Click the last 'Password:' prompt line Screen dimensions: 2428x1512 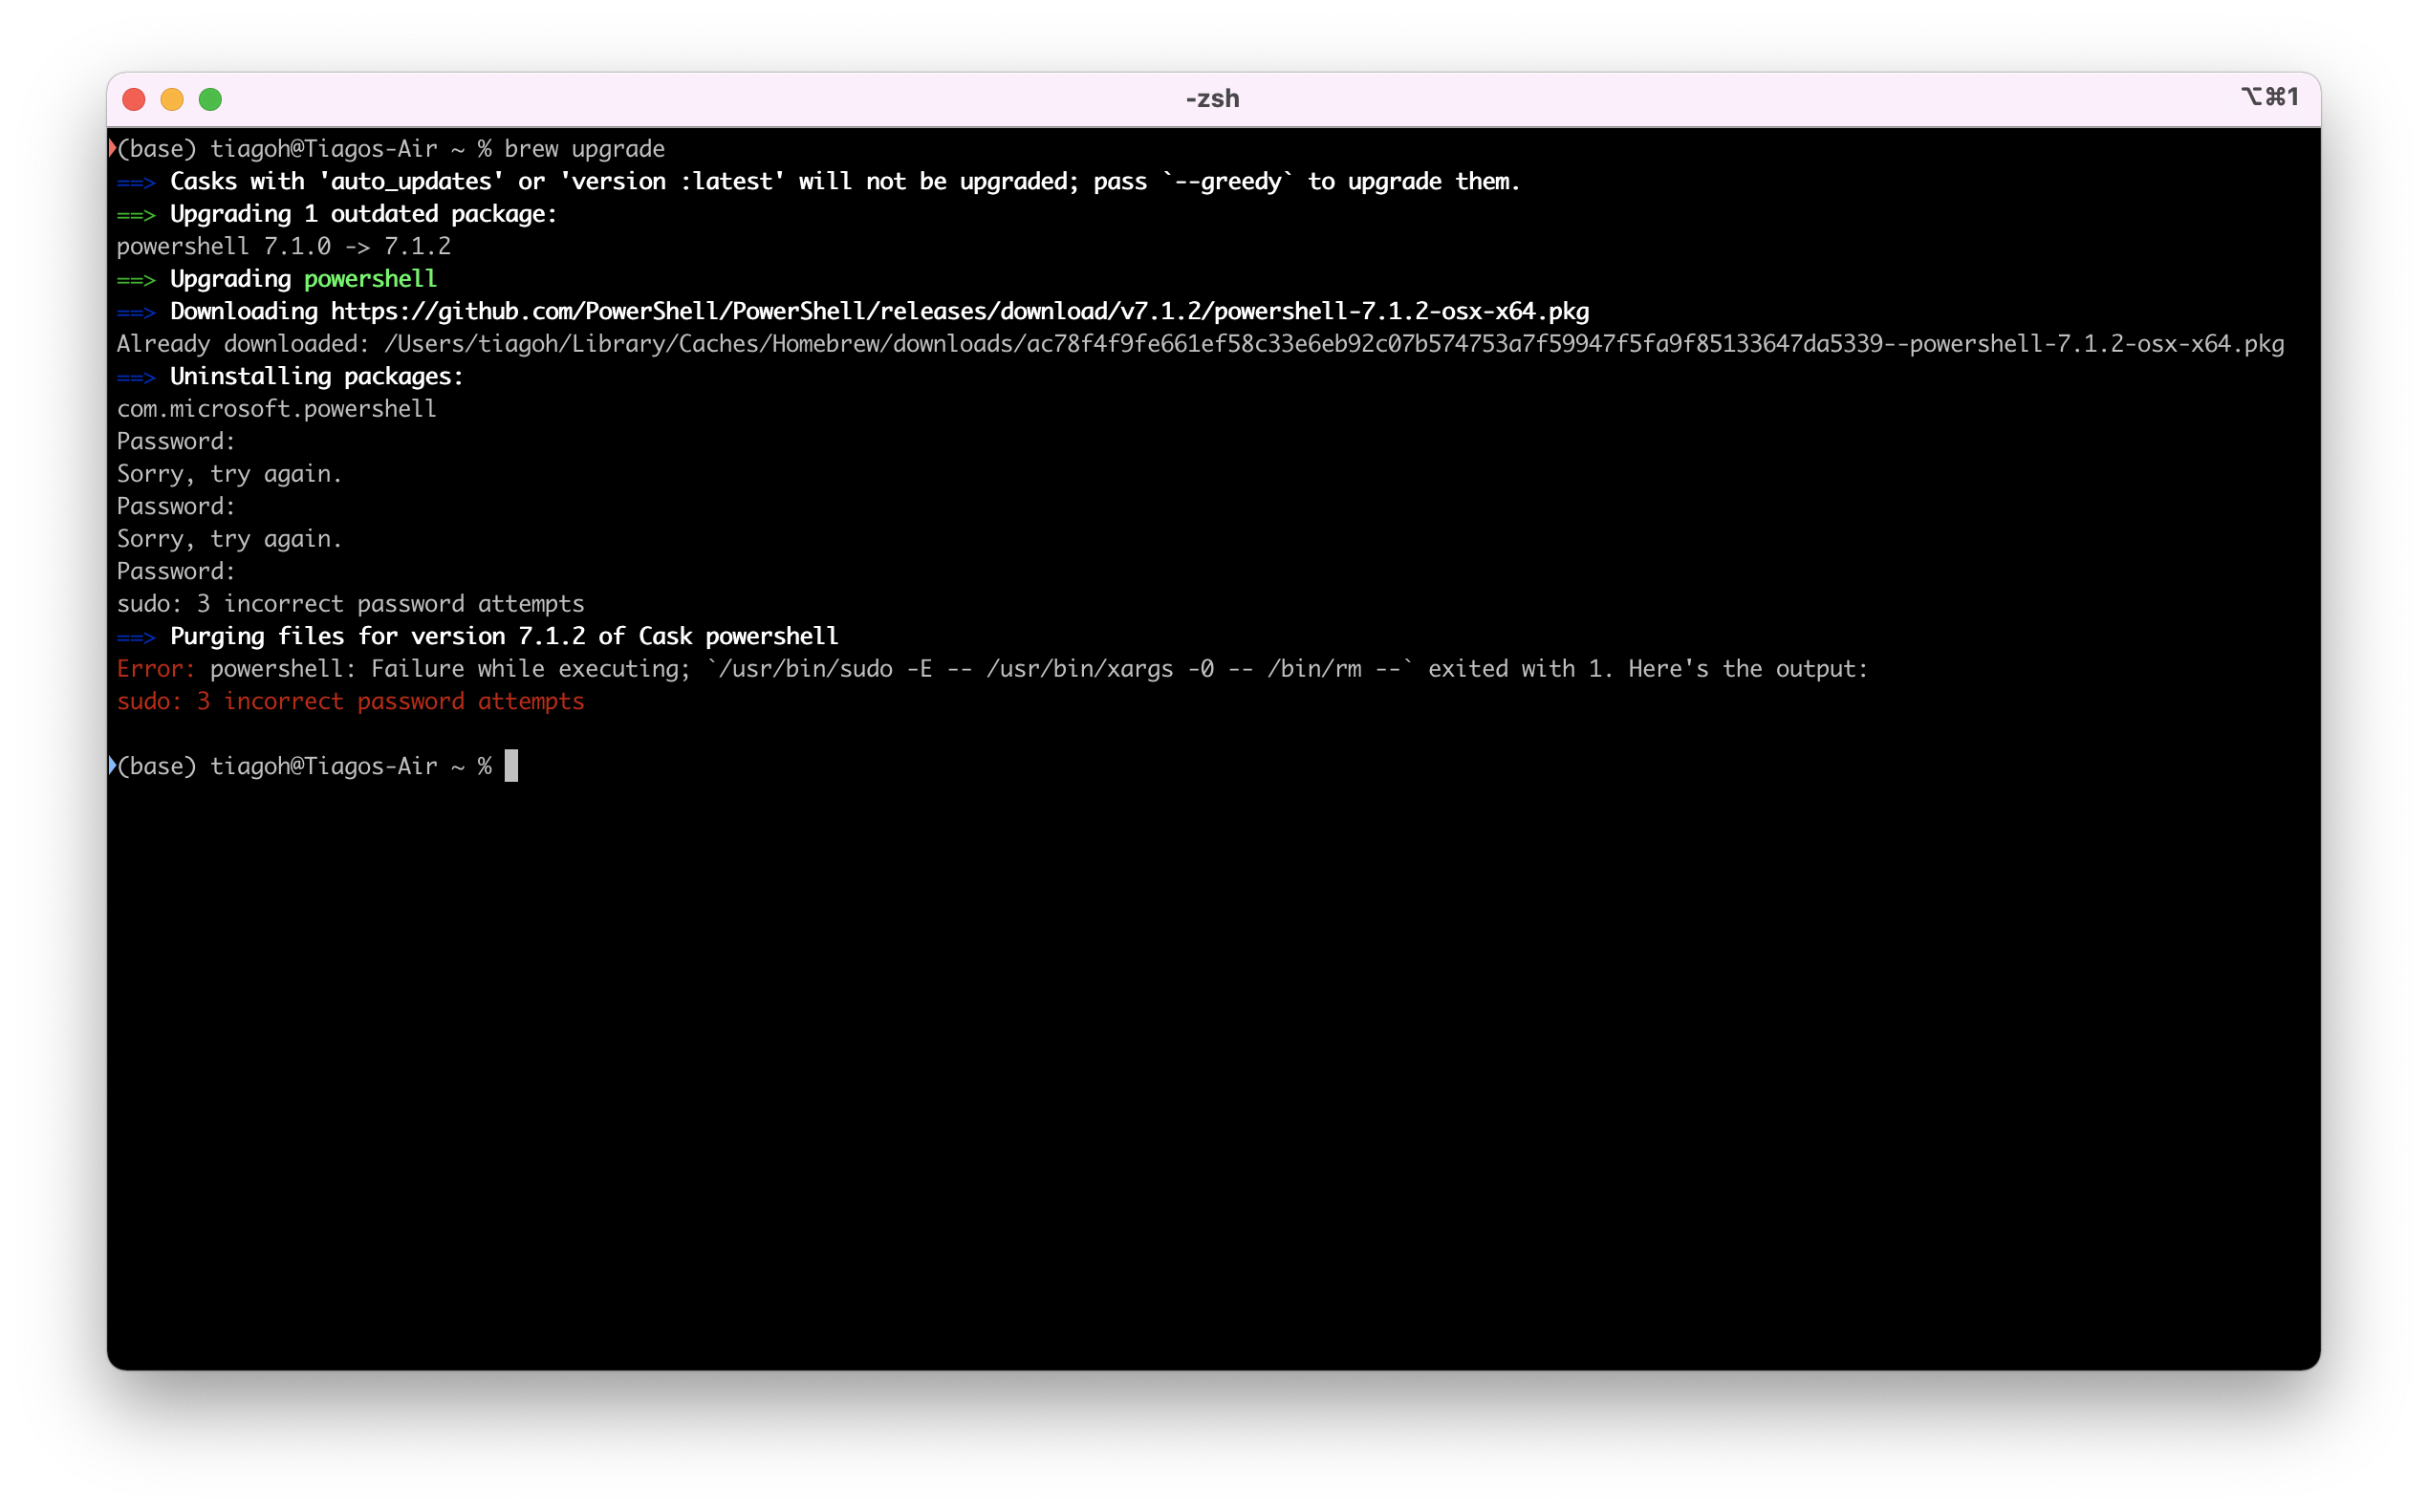click(x=175, y=571)
